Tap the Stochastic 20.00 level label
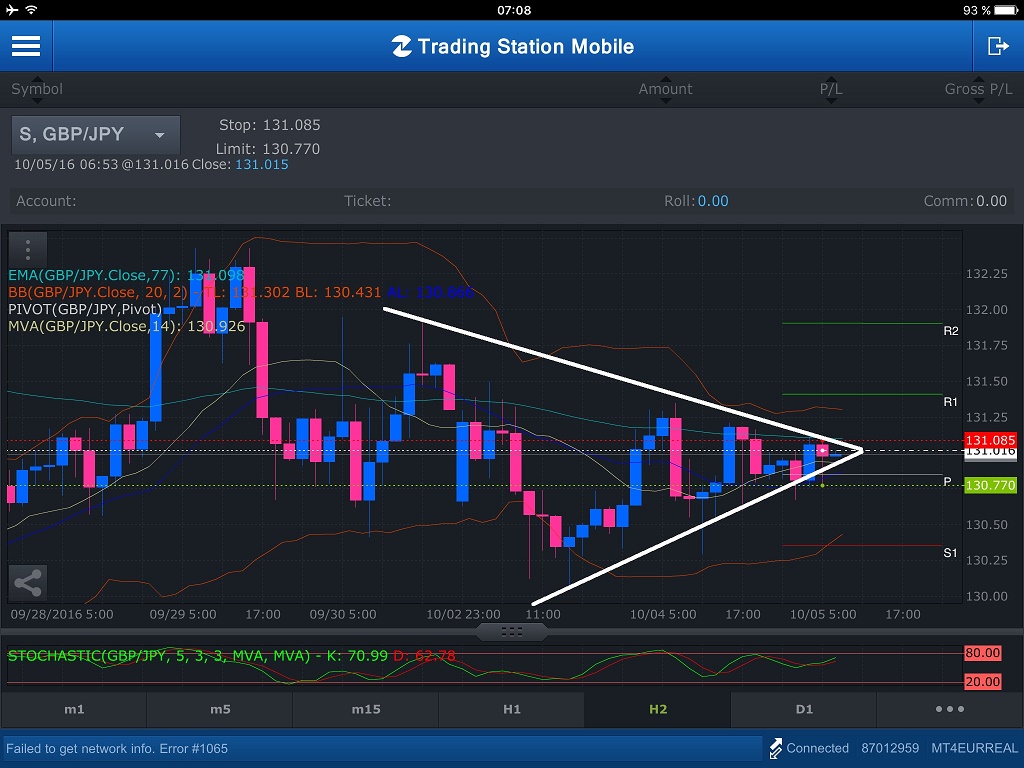Viewport: 1024px width, 768px height. tap(982, 682)
